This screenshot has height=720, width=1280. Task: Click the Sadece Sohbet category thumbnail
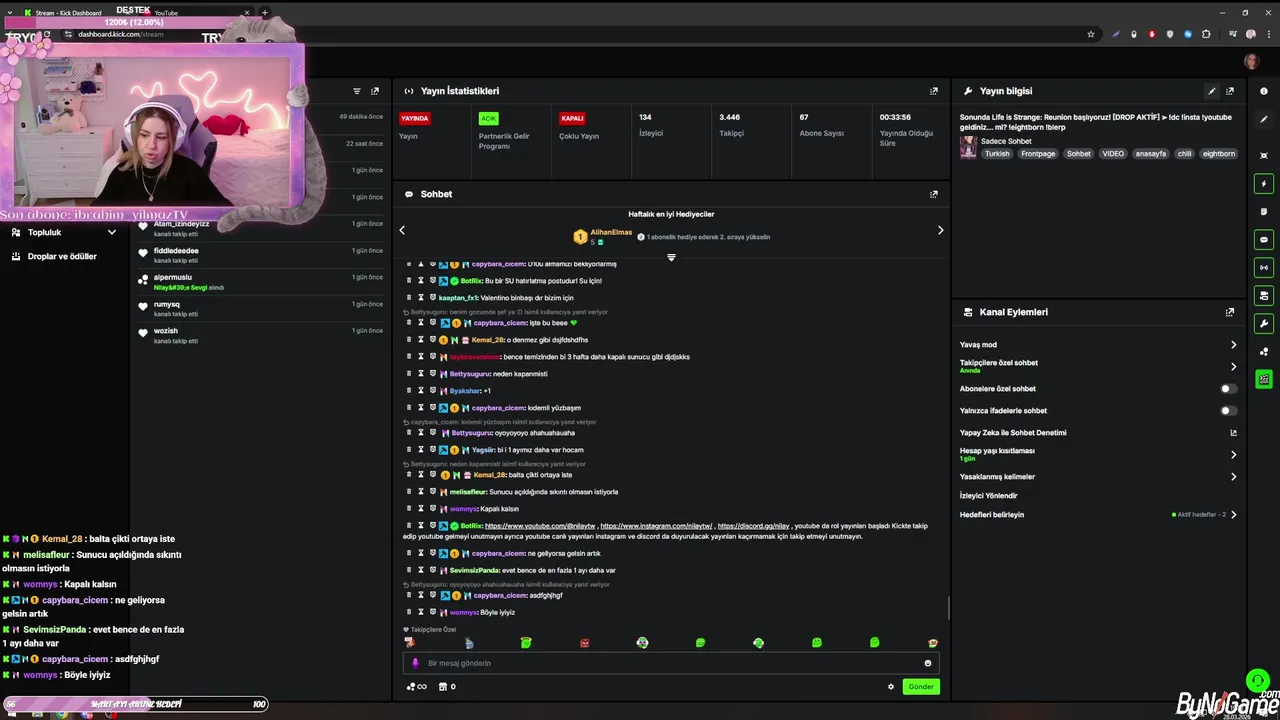(x=968, y=147)
